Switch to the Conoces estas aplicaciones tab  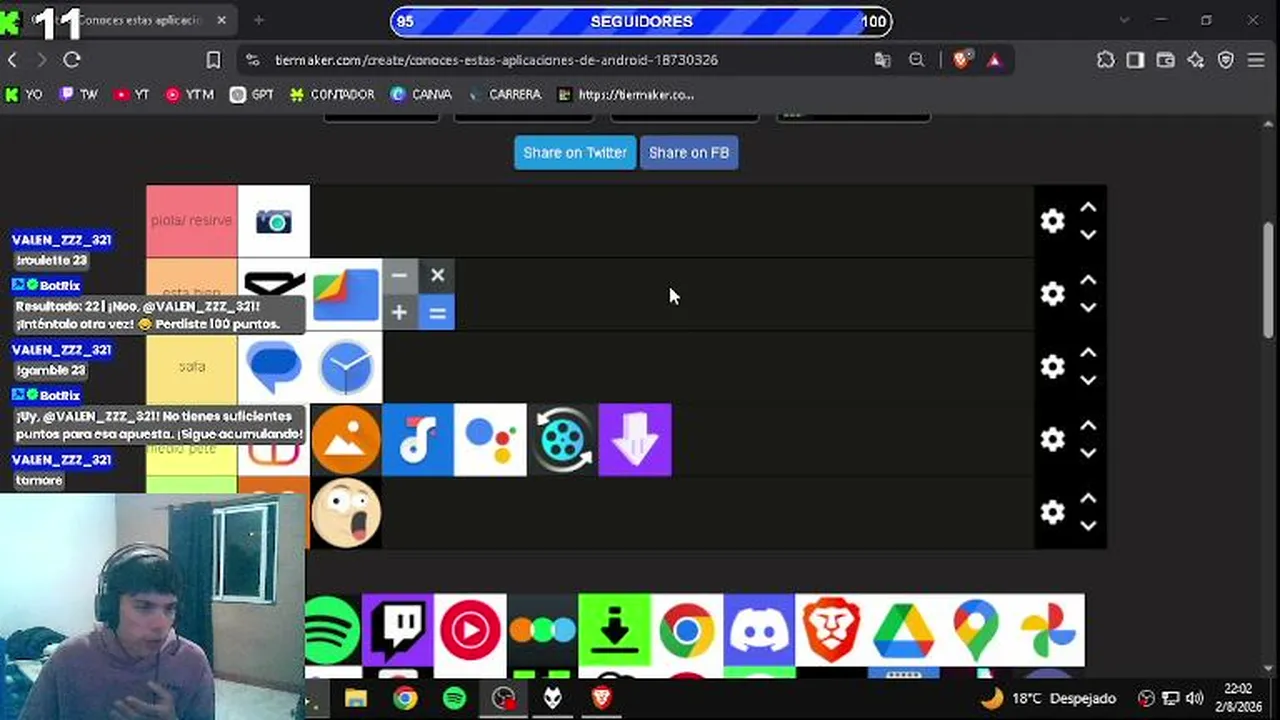(131, 20)
